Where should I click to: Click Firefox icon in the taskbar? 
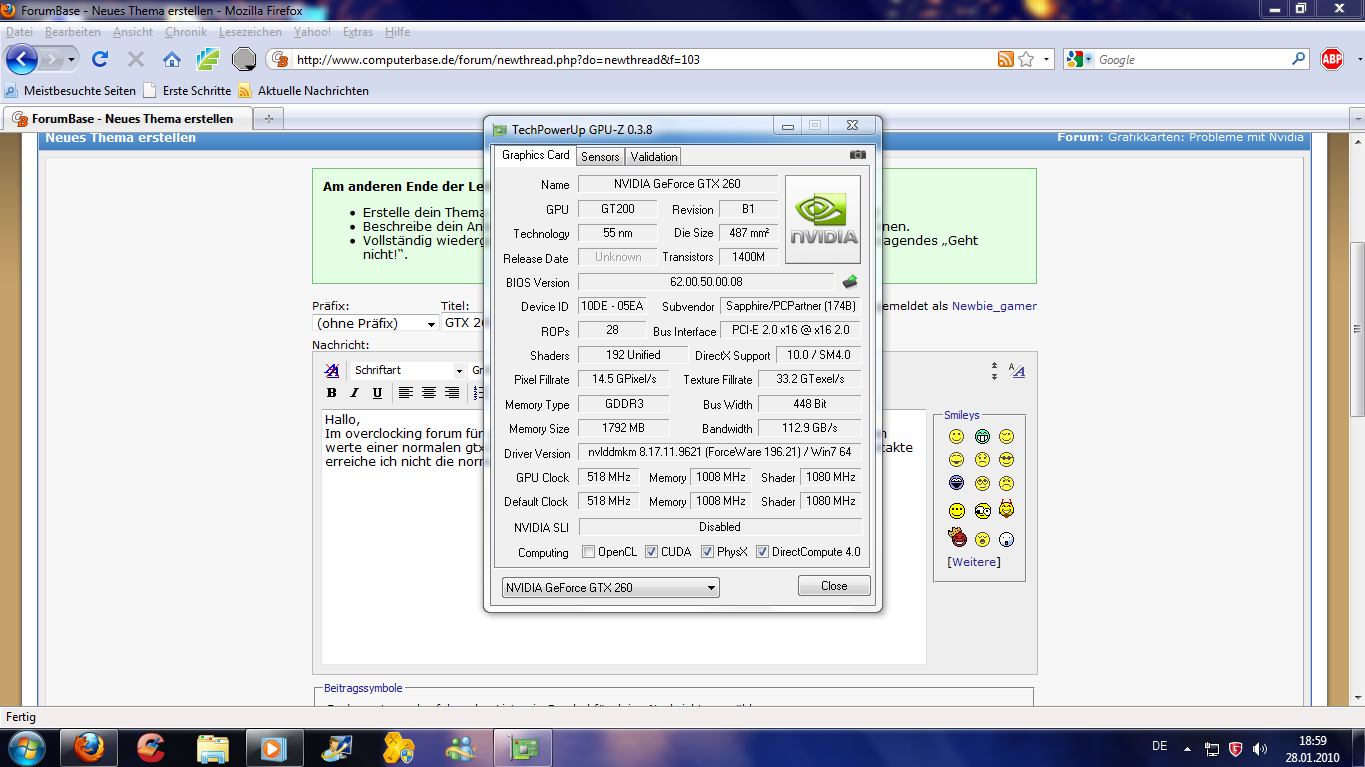click(x=90, y=747)
